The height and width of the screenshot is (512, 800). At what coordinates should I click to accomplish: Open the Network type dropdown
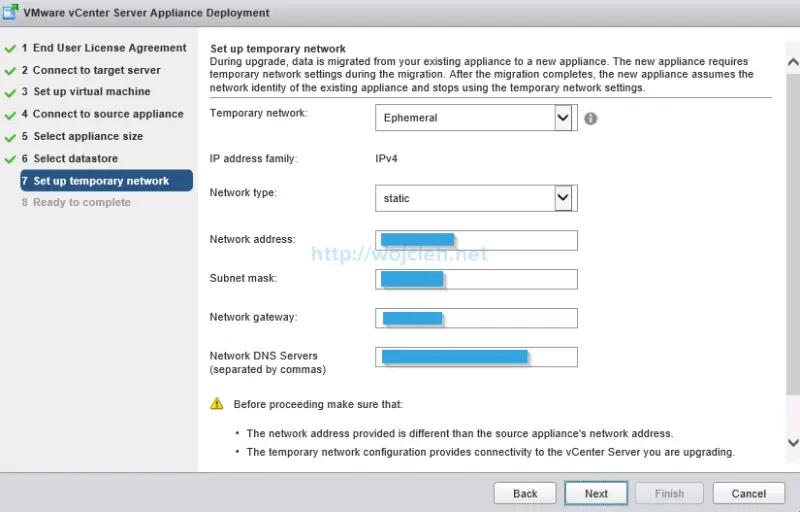(x=563, y=198)
